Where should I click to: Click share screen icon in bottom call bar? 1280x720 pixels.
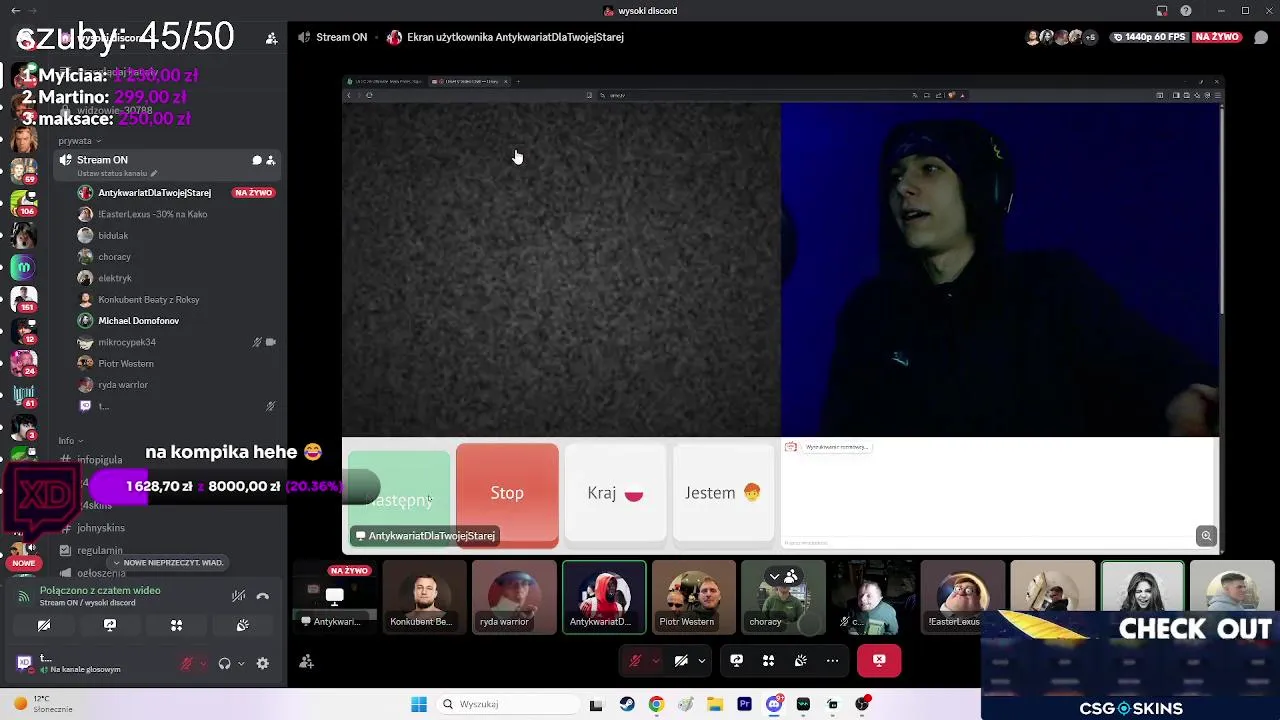click(736, 660)
